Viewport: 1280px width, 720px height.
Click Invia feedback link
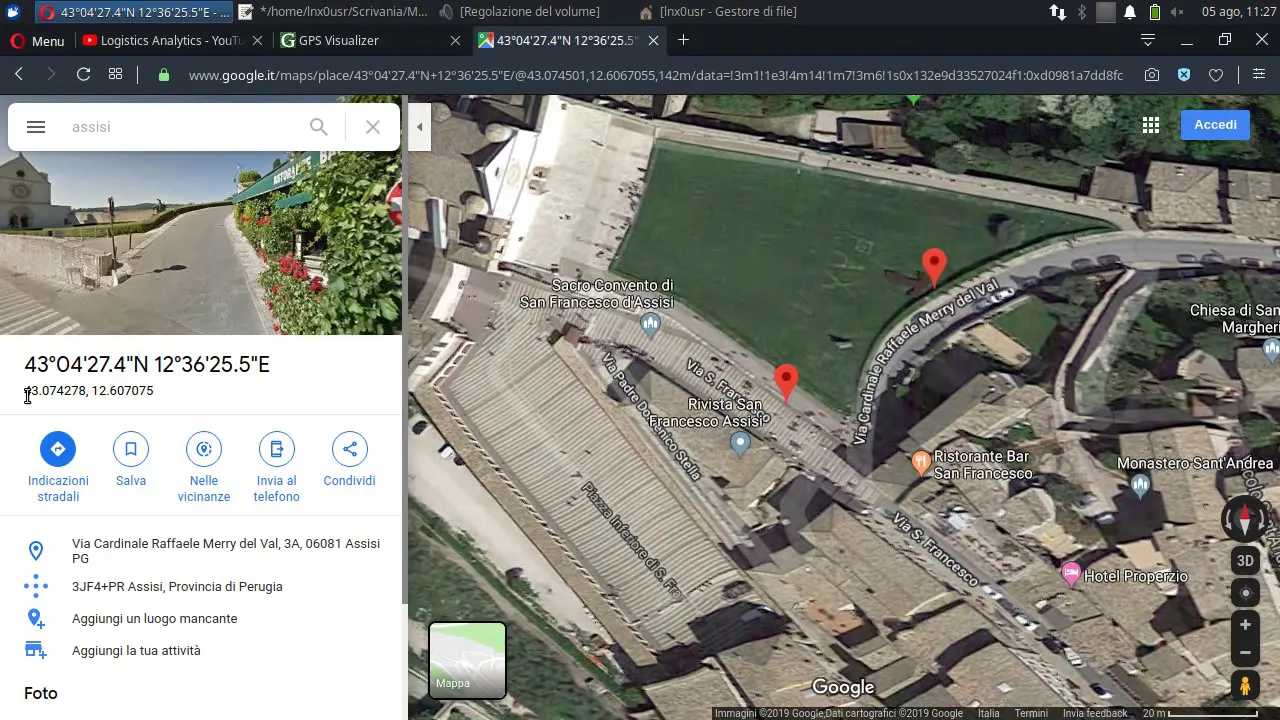1095,713
